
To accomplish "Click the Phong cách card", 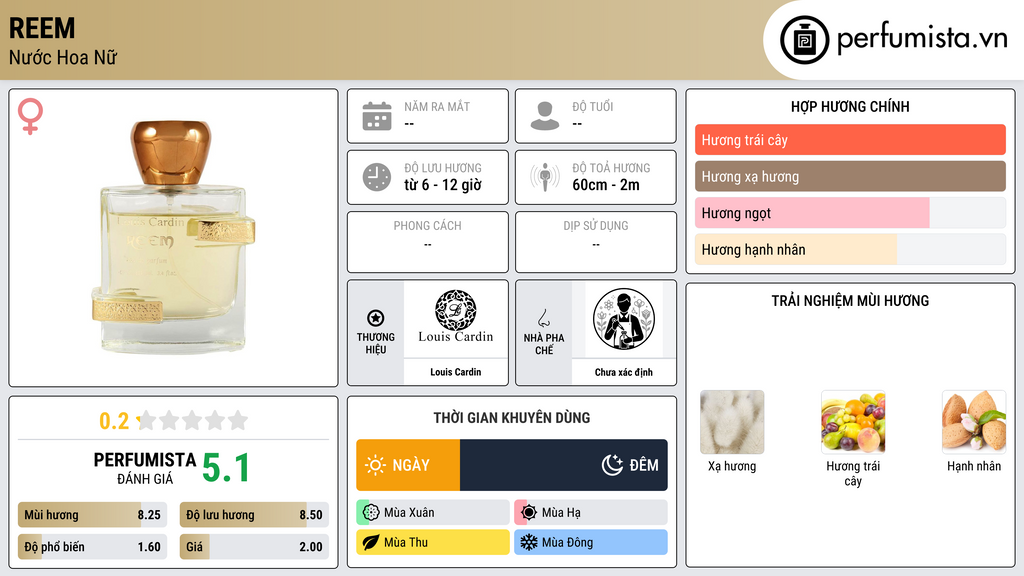I will click(428, 242).
